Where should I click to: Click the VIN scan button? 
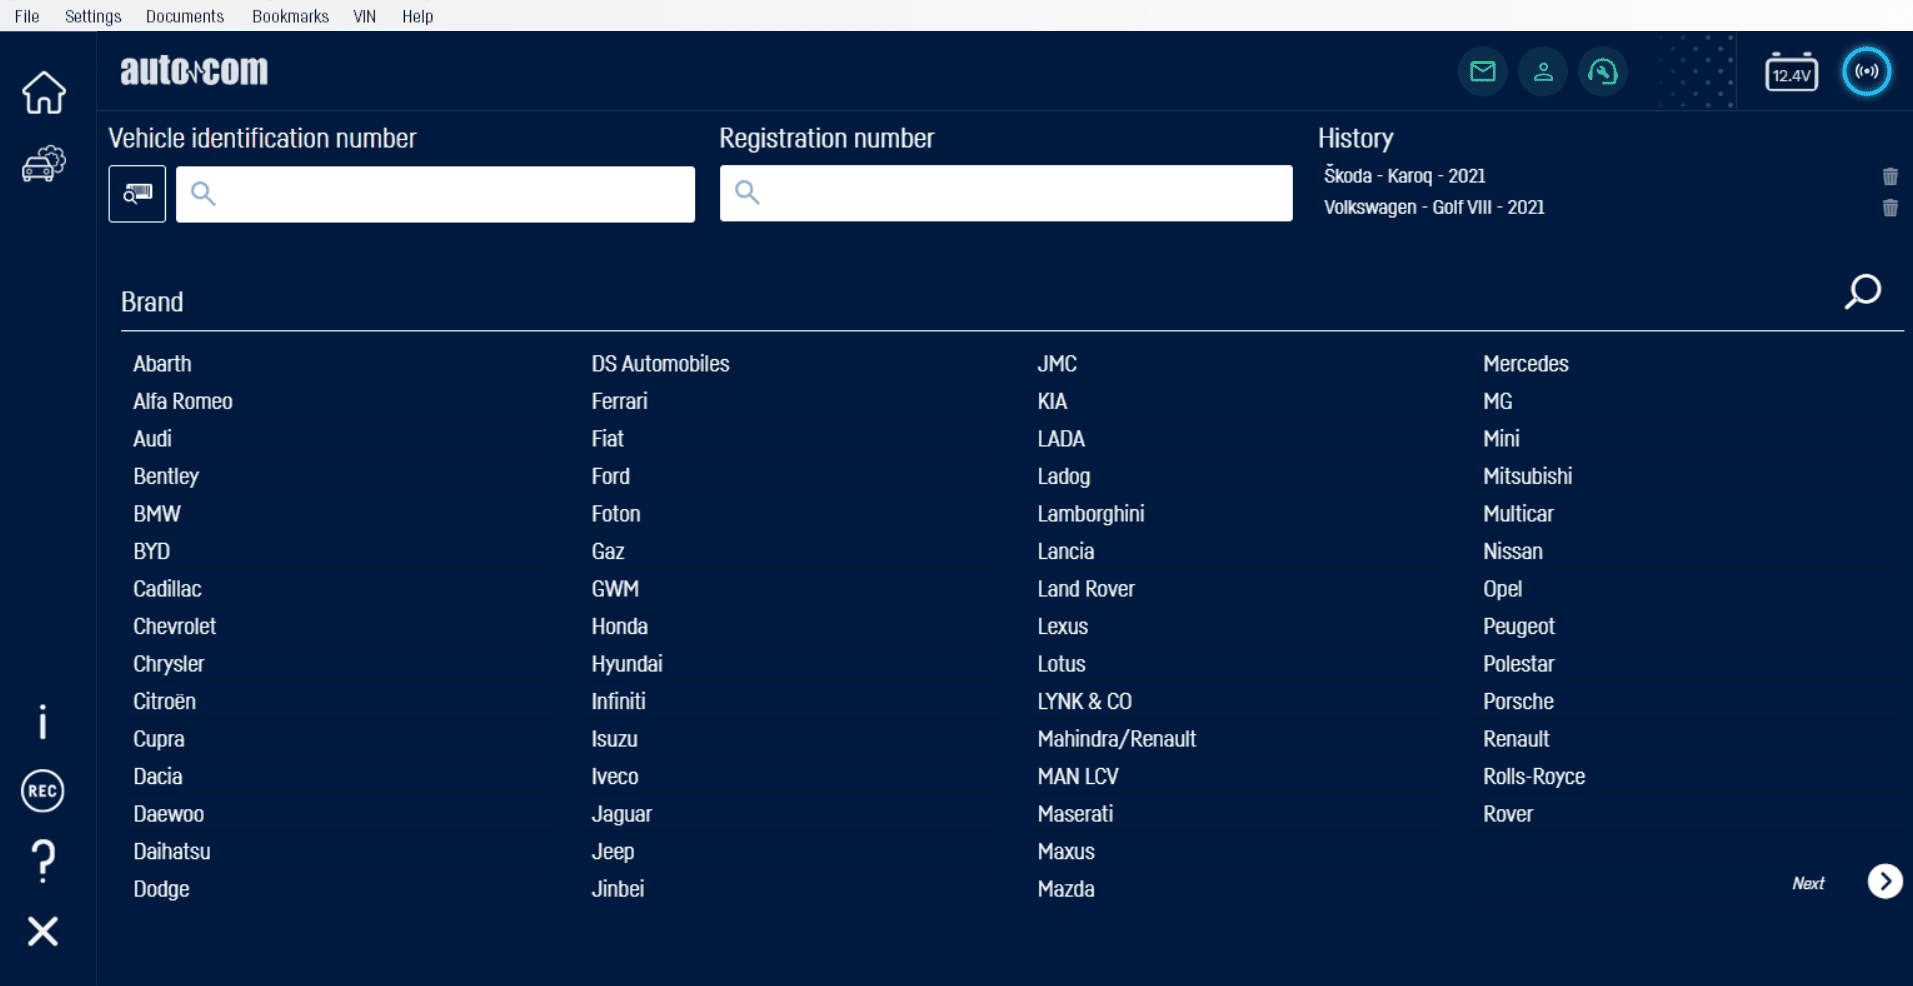tap(137, 194)
